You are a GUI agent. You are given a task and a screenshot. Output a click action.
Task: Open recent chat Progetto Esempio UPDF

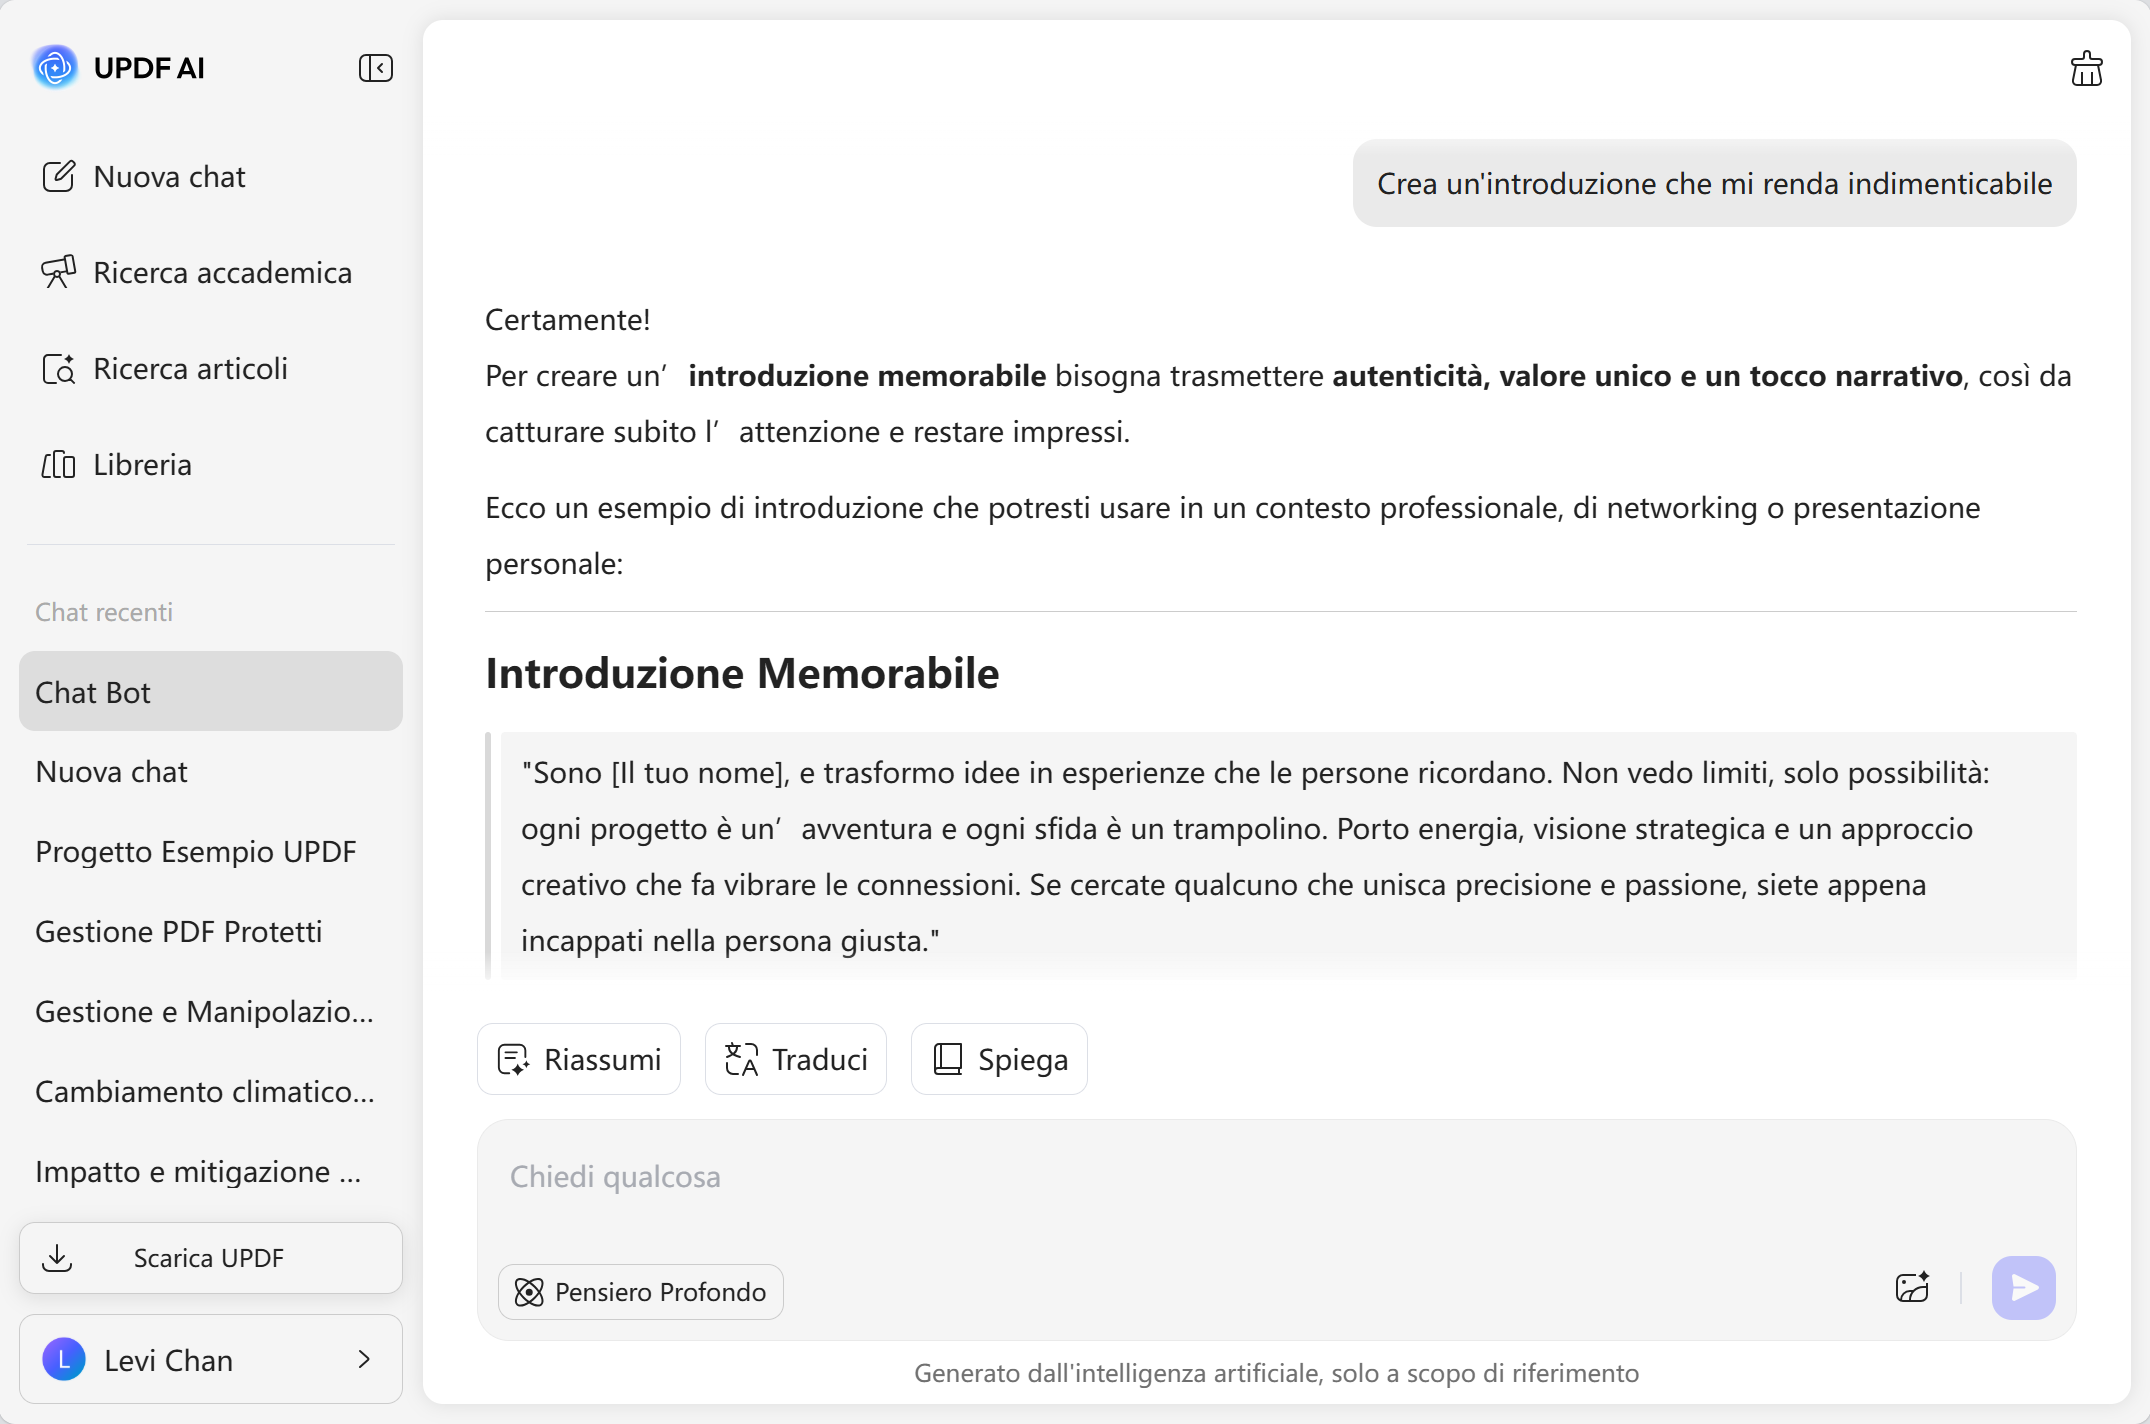pyautogui.click(x=196, y=852)
